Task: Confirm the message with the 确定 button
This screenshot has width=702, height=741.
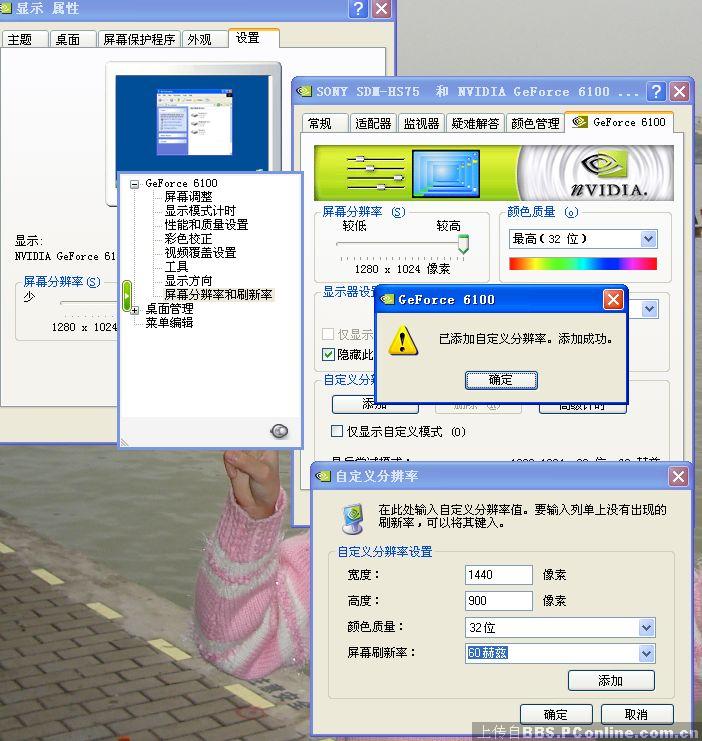Action: coord(501,380)
